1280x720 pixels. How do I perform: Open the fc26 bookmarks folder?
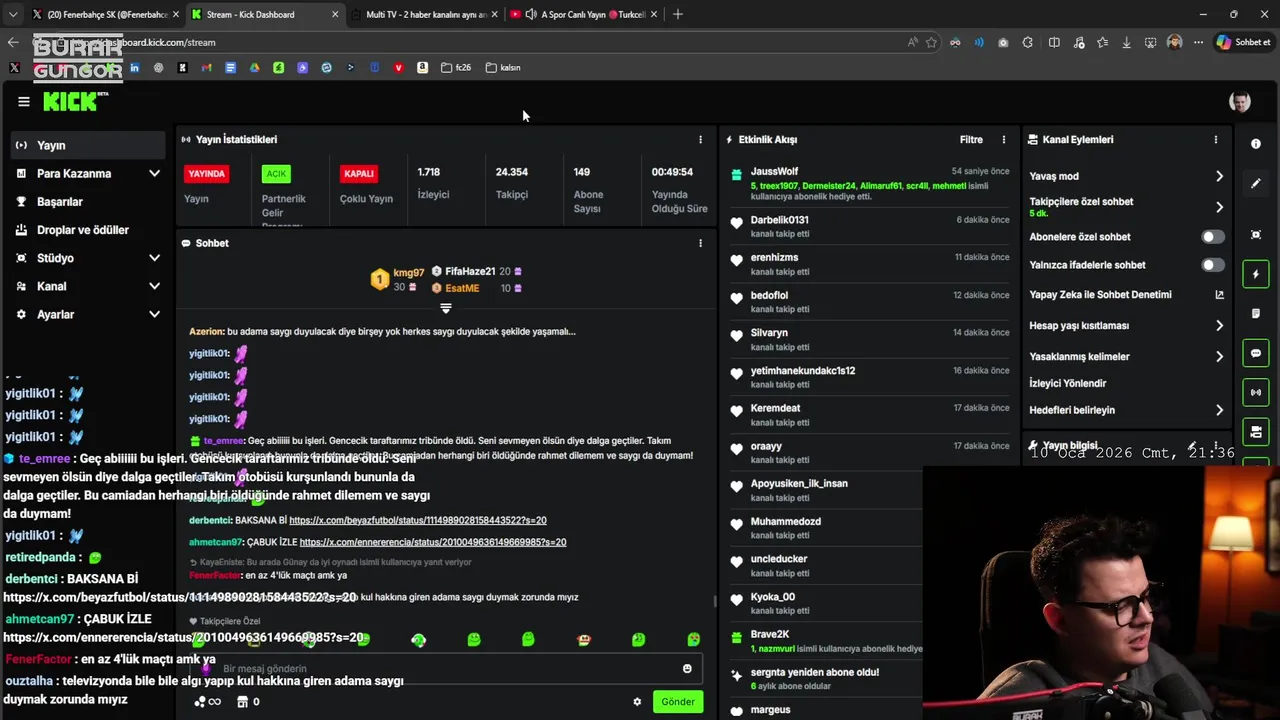(x=456, y=68)
